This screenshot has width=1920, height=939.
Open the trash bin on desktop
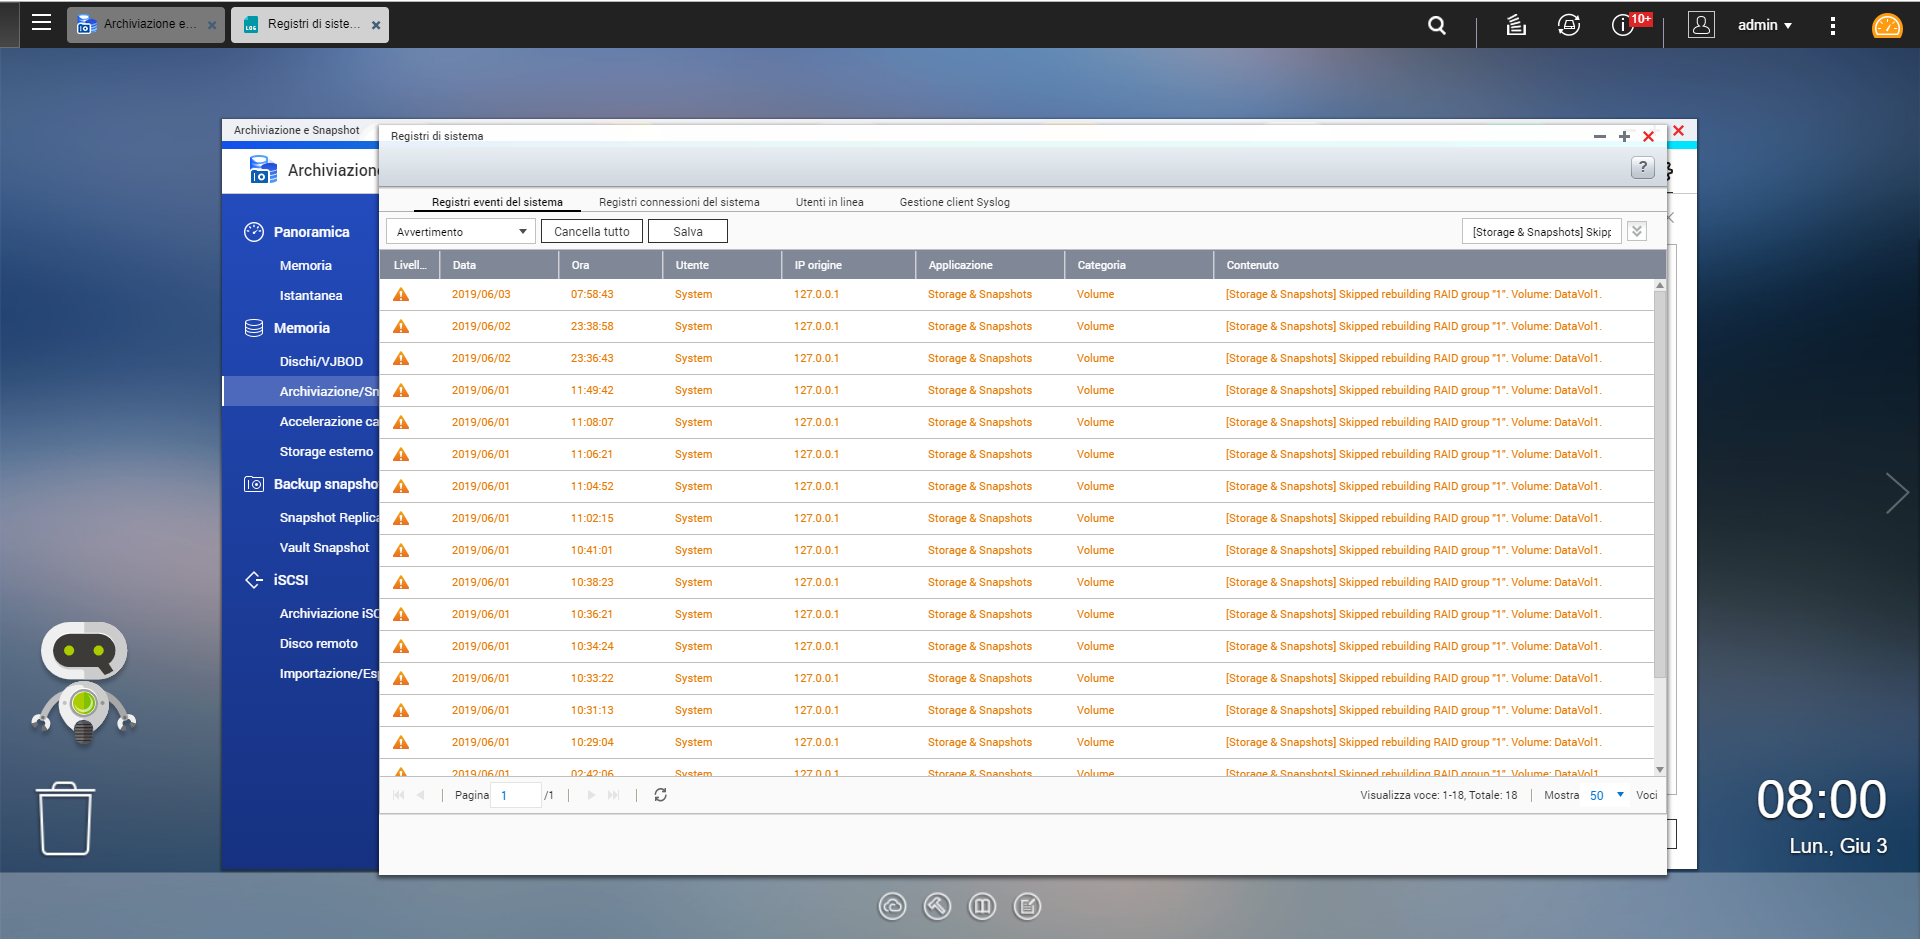pos(66,819)
